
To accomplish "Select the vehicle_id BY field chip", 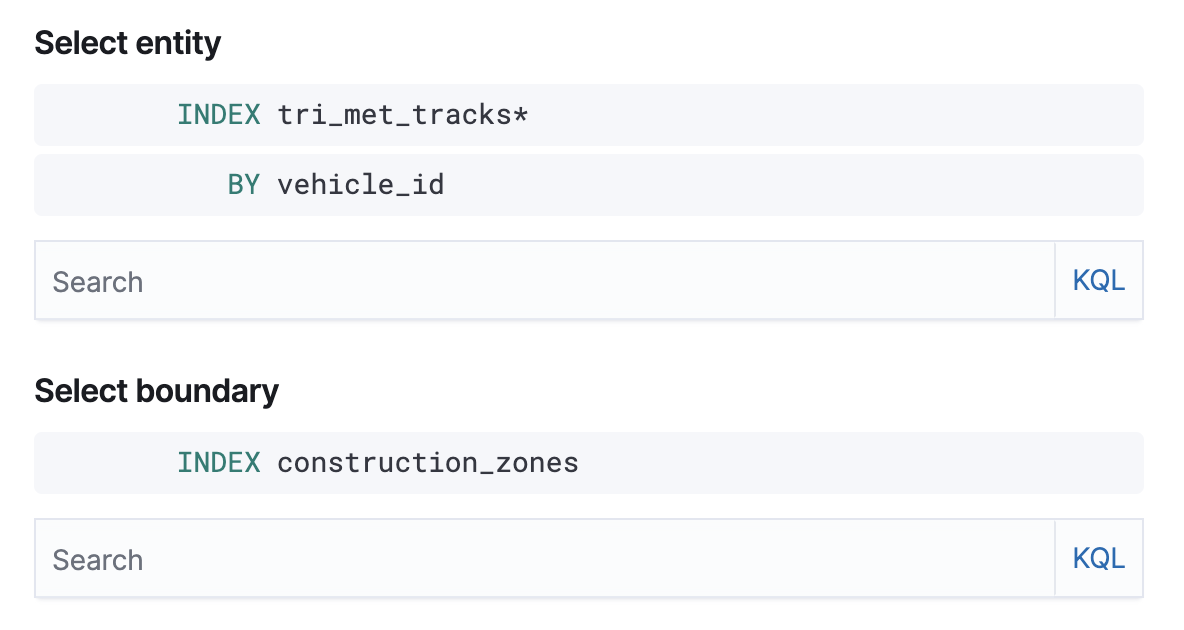I will click(361, 184).
